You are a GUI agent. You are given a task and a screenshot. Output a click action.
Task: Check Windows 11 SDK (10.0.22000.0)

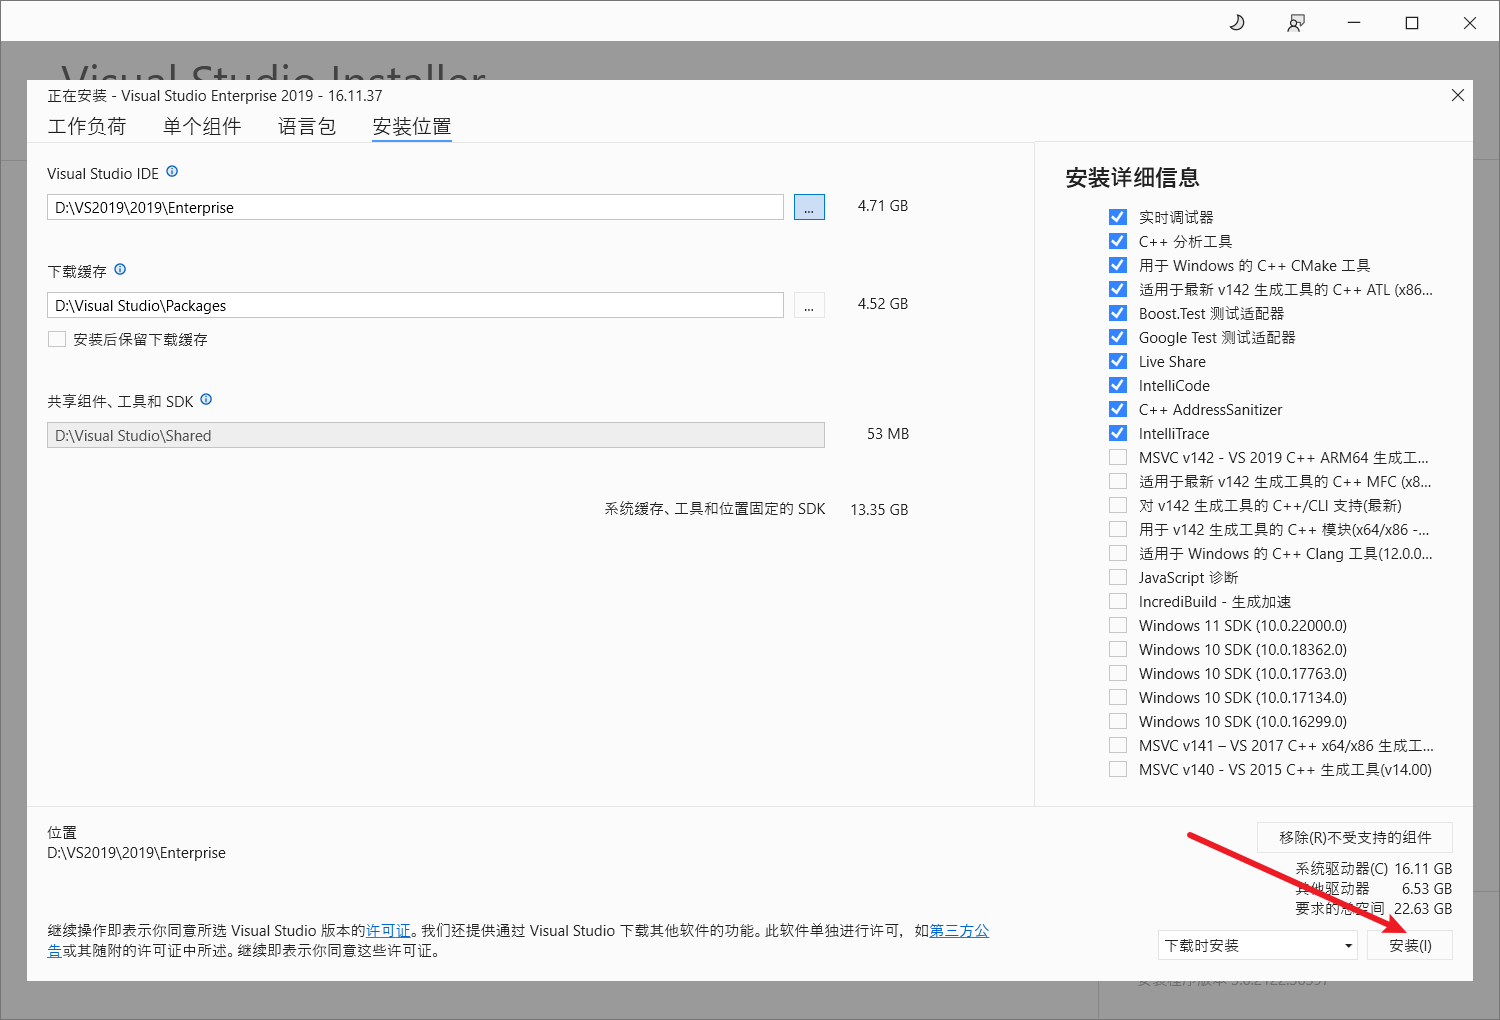point(1118,625)
